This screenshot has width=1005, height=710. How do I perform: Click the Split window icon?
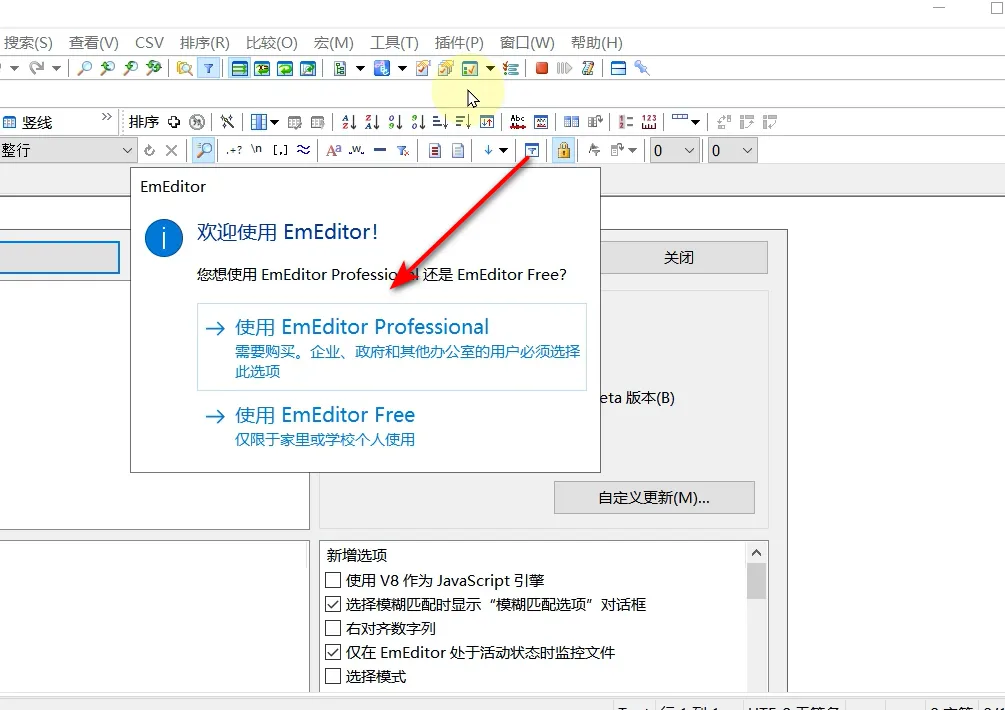pyautogui.click(x=619, y=68)
